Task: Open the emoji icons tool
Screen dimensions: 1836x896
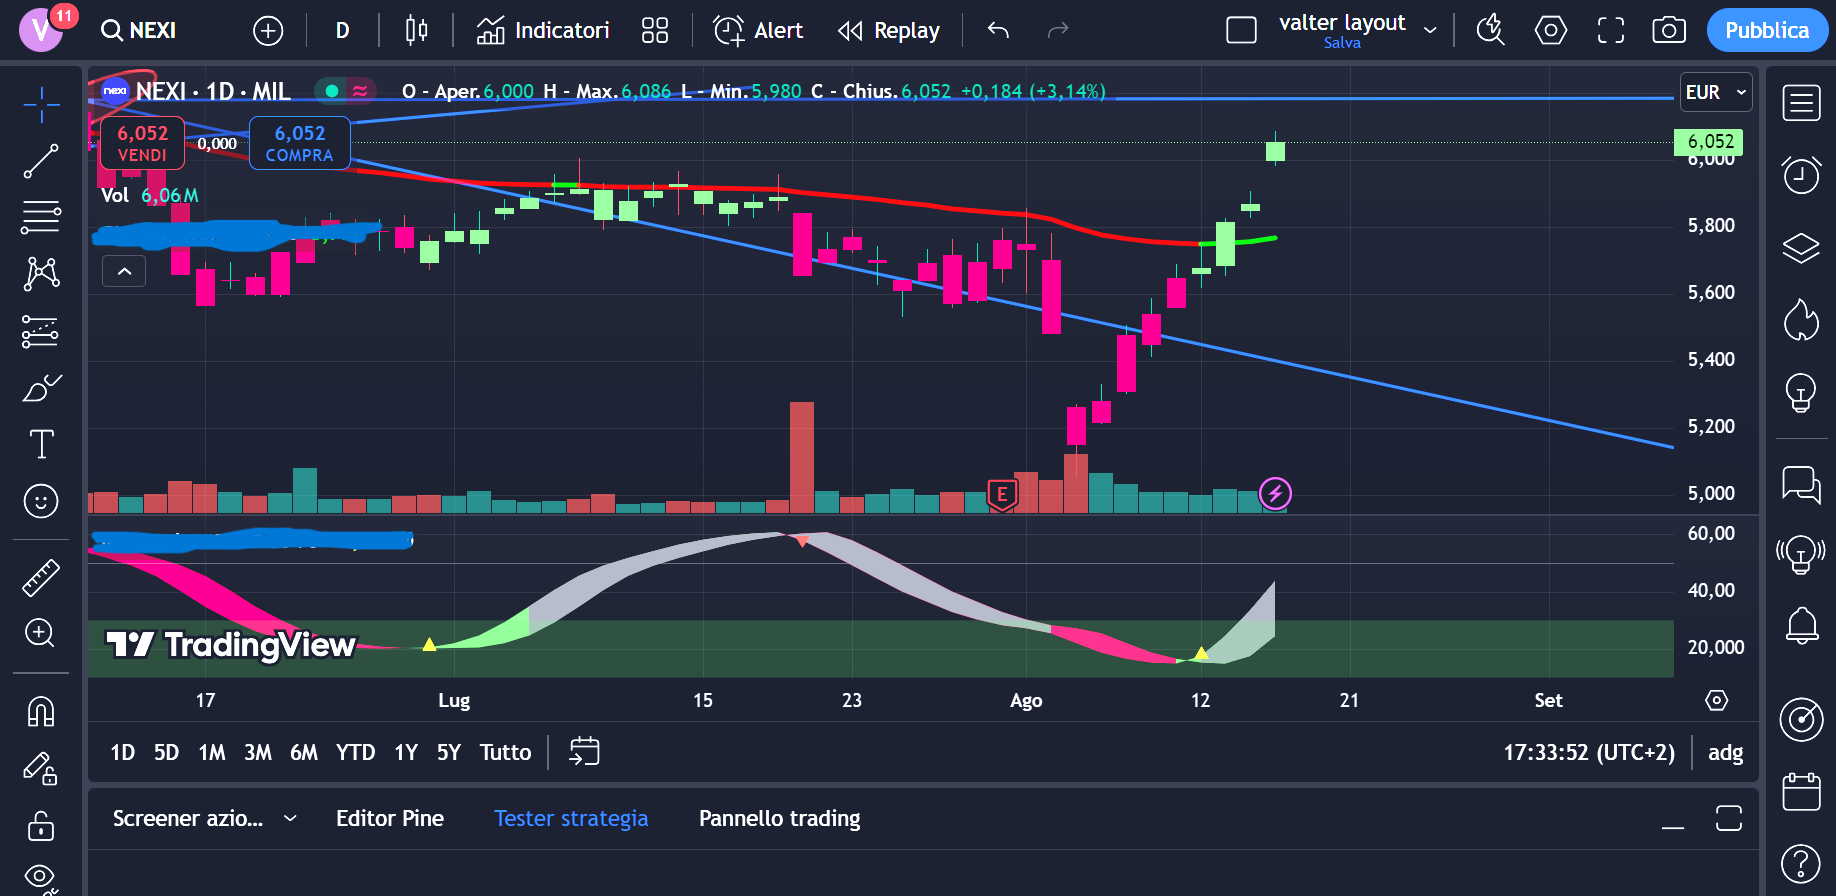Action: click(41, 501)
